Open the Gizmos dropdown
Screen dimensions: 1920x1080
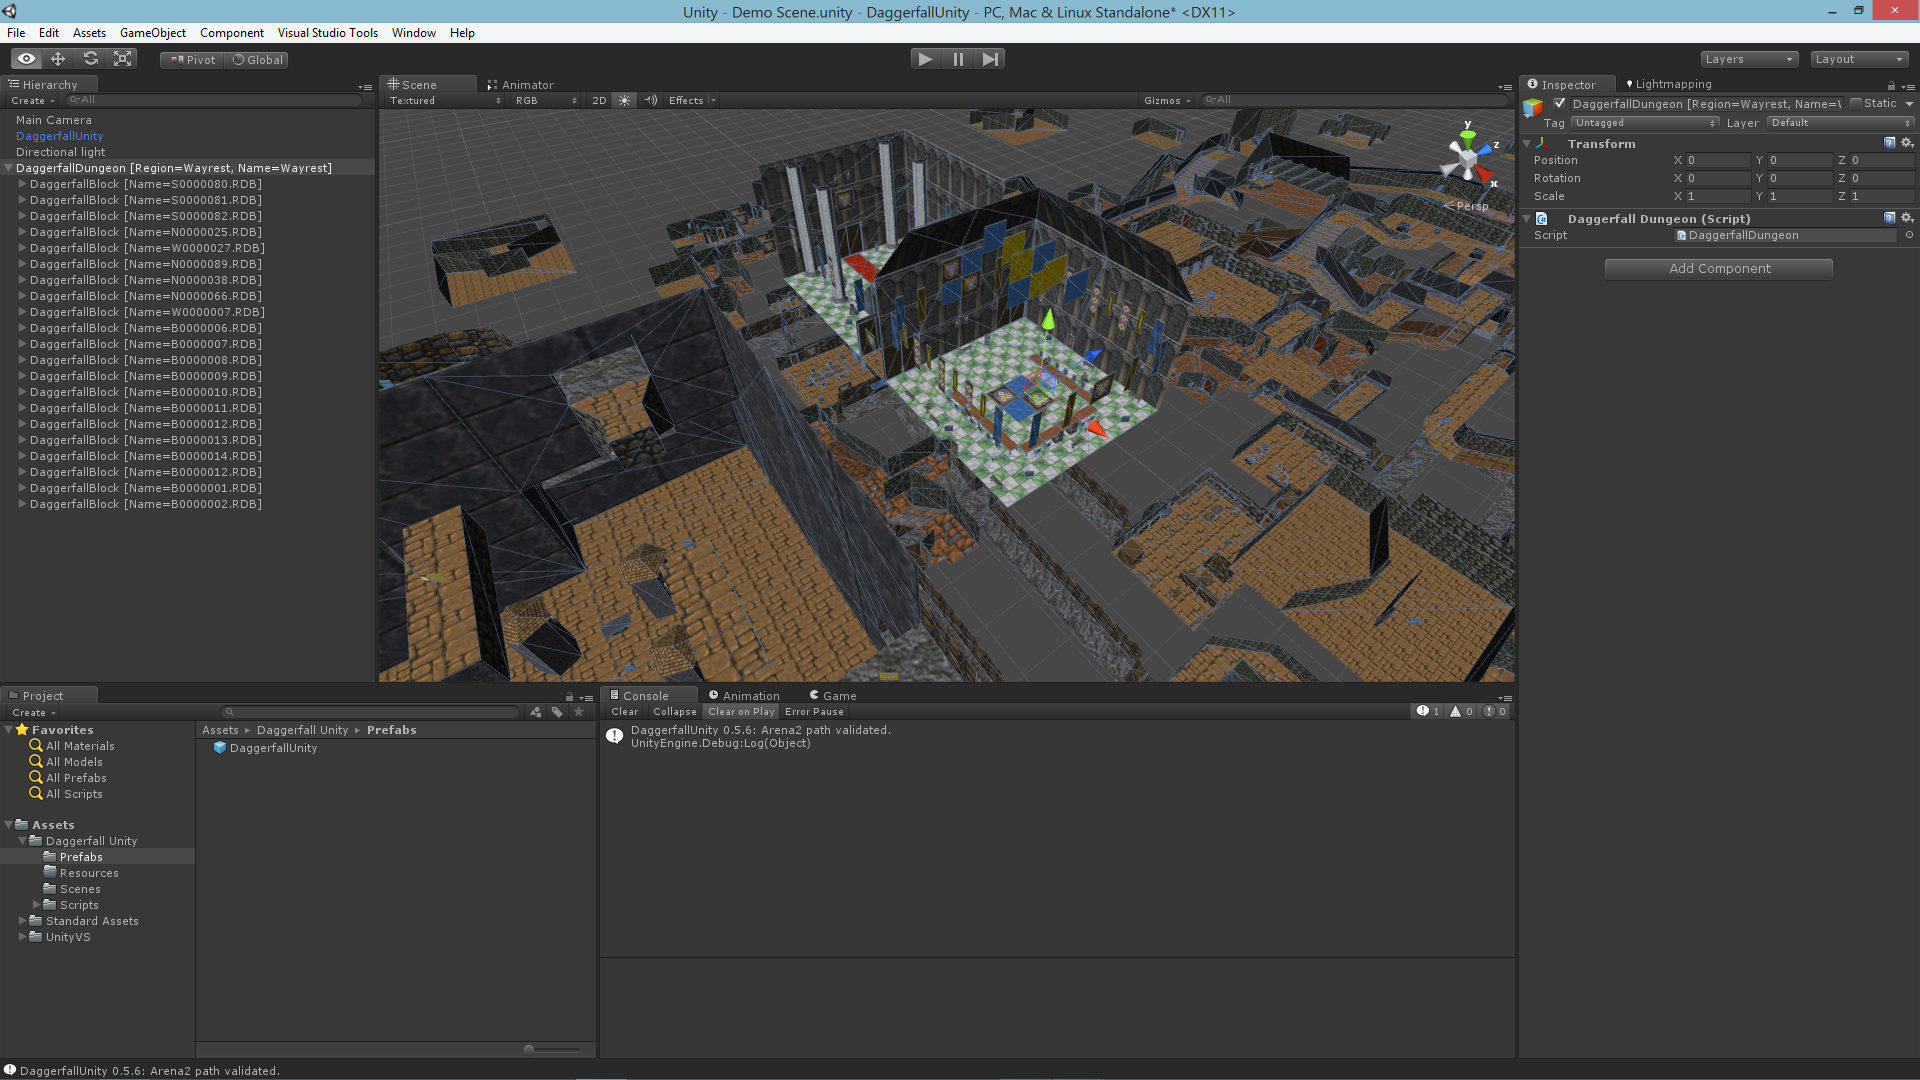pyautogui.click(x=1167, y=100)
